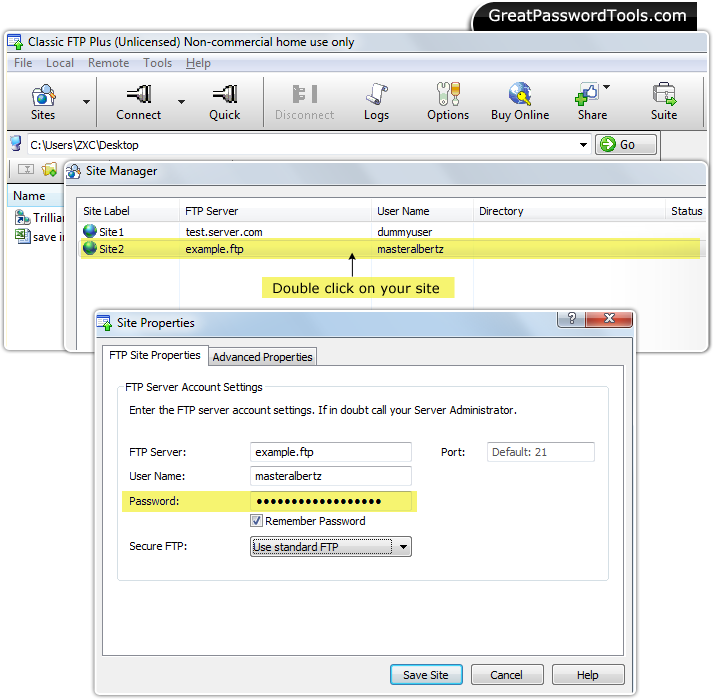Select Site1 row in Site Manager
This screenshot has height=699, width=713.
coord(391,232)
